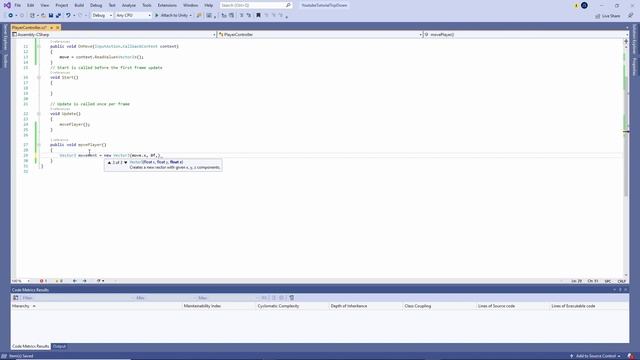The height and width of the screenshot is (360, 640).
Task: Close the PlayerController.cs tab
Action: [x=58, y=27]
